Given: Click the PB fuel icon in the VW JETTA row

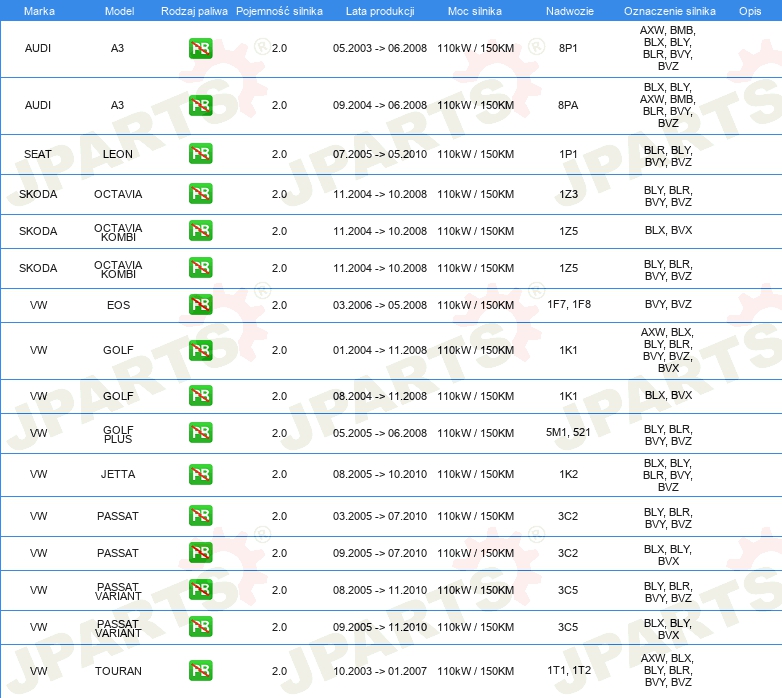Looking at the screenshot, I should pyautogui.click(x=200, y=474).
